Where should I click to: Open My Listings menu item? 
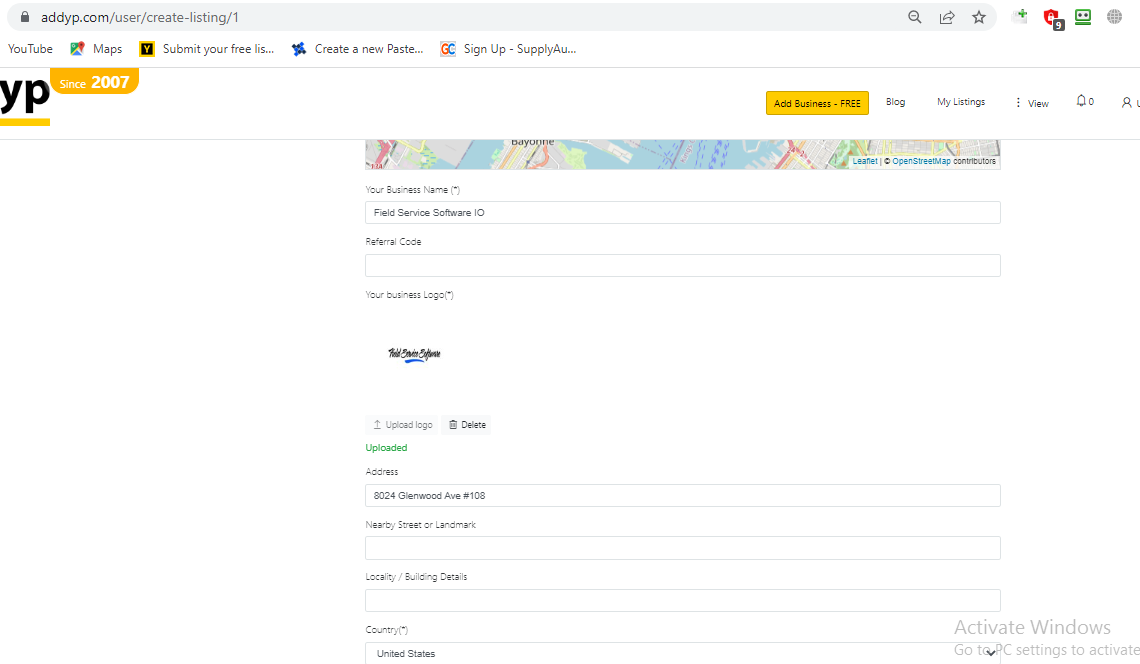coord(961,102)
